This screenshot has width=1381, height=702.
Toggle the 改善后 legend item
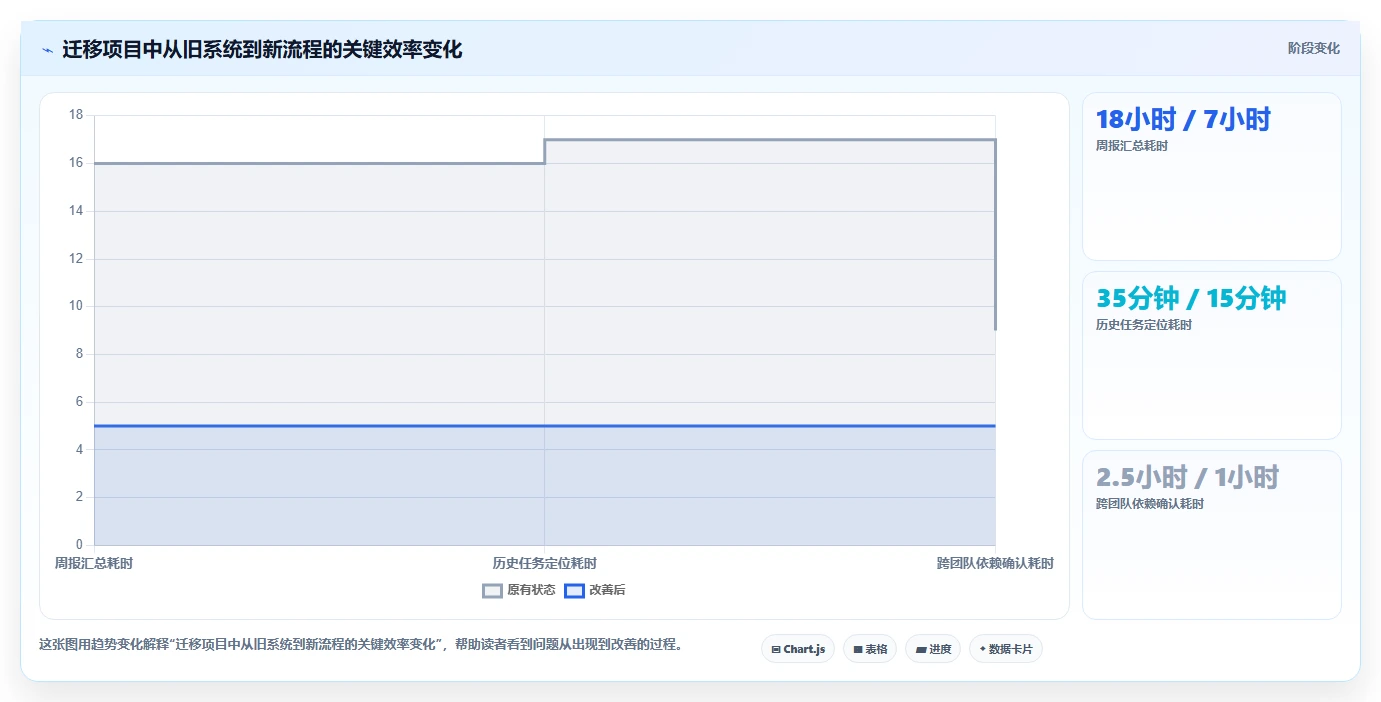pyautogui.click(x=595, y=590)
